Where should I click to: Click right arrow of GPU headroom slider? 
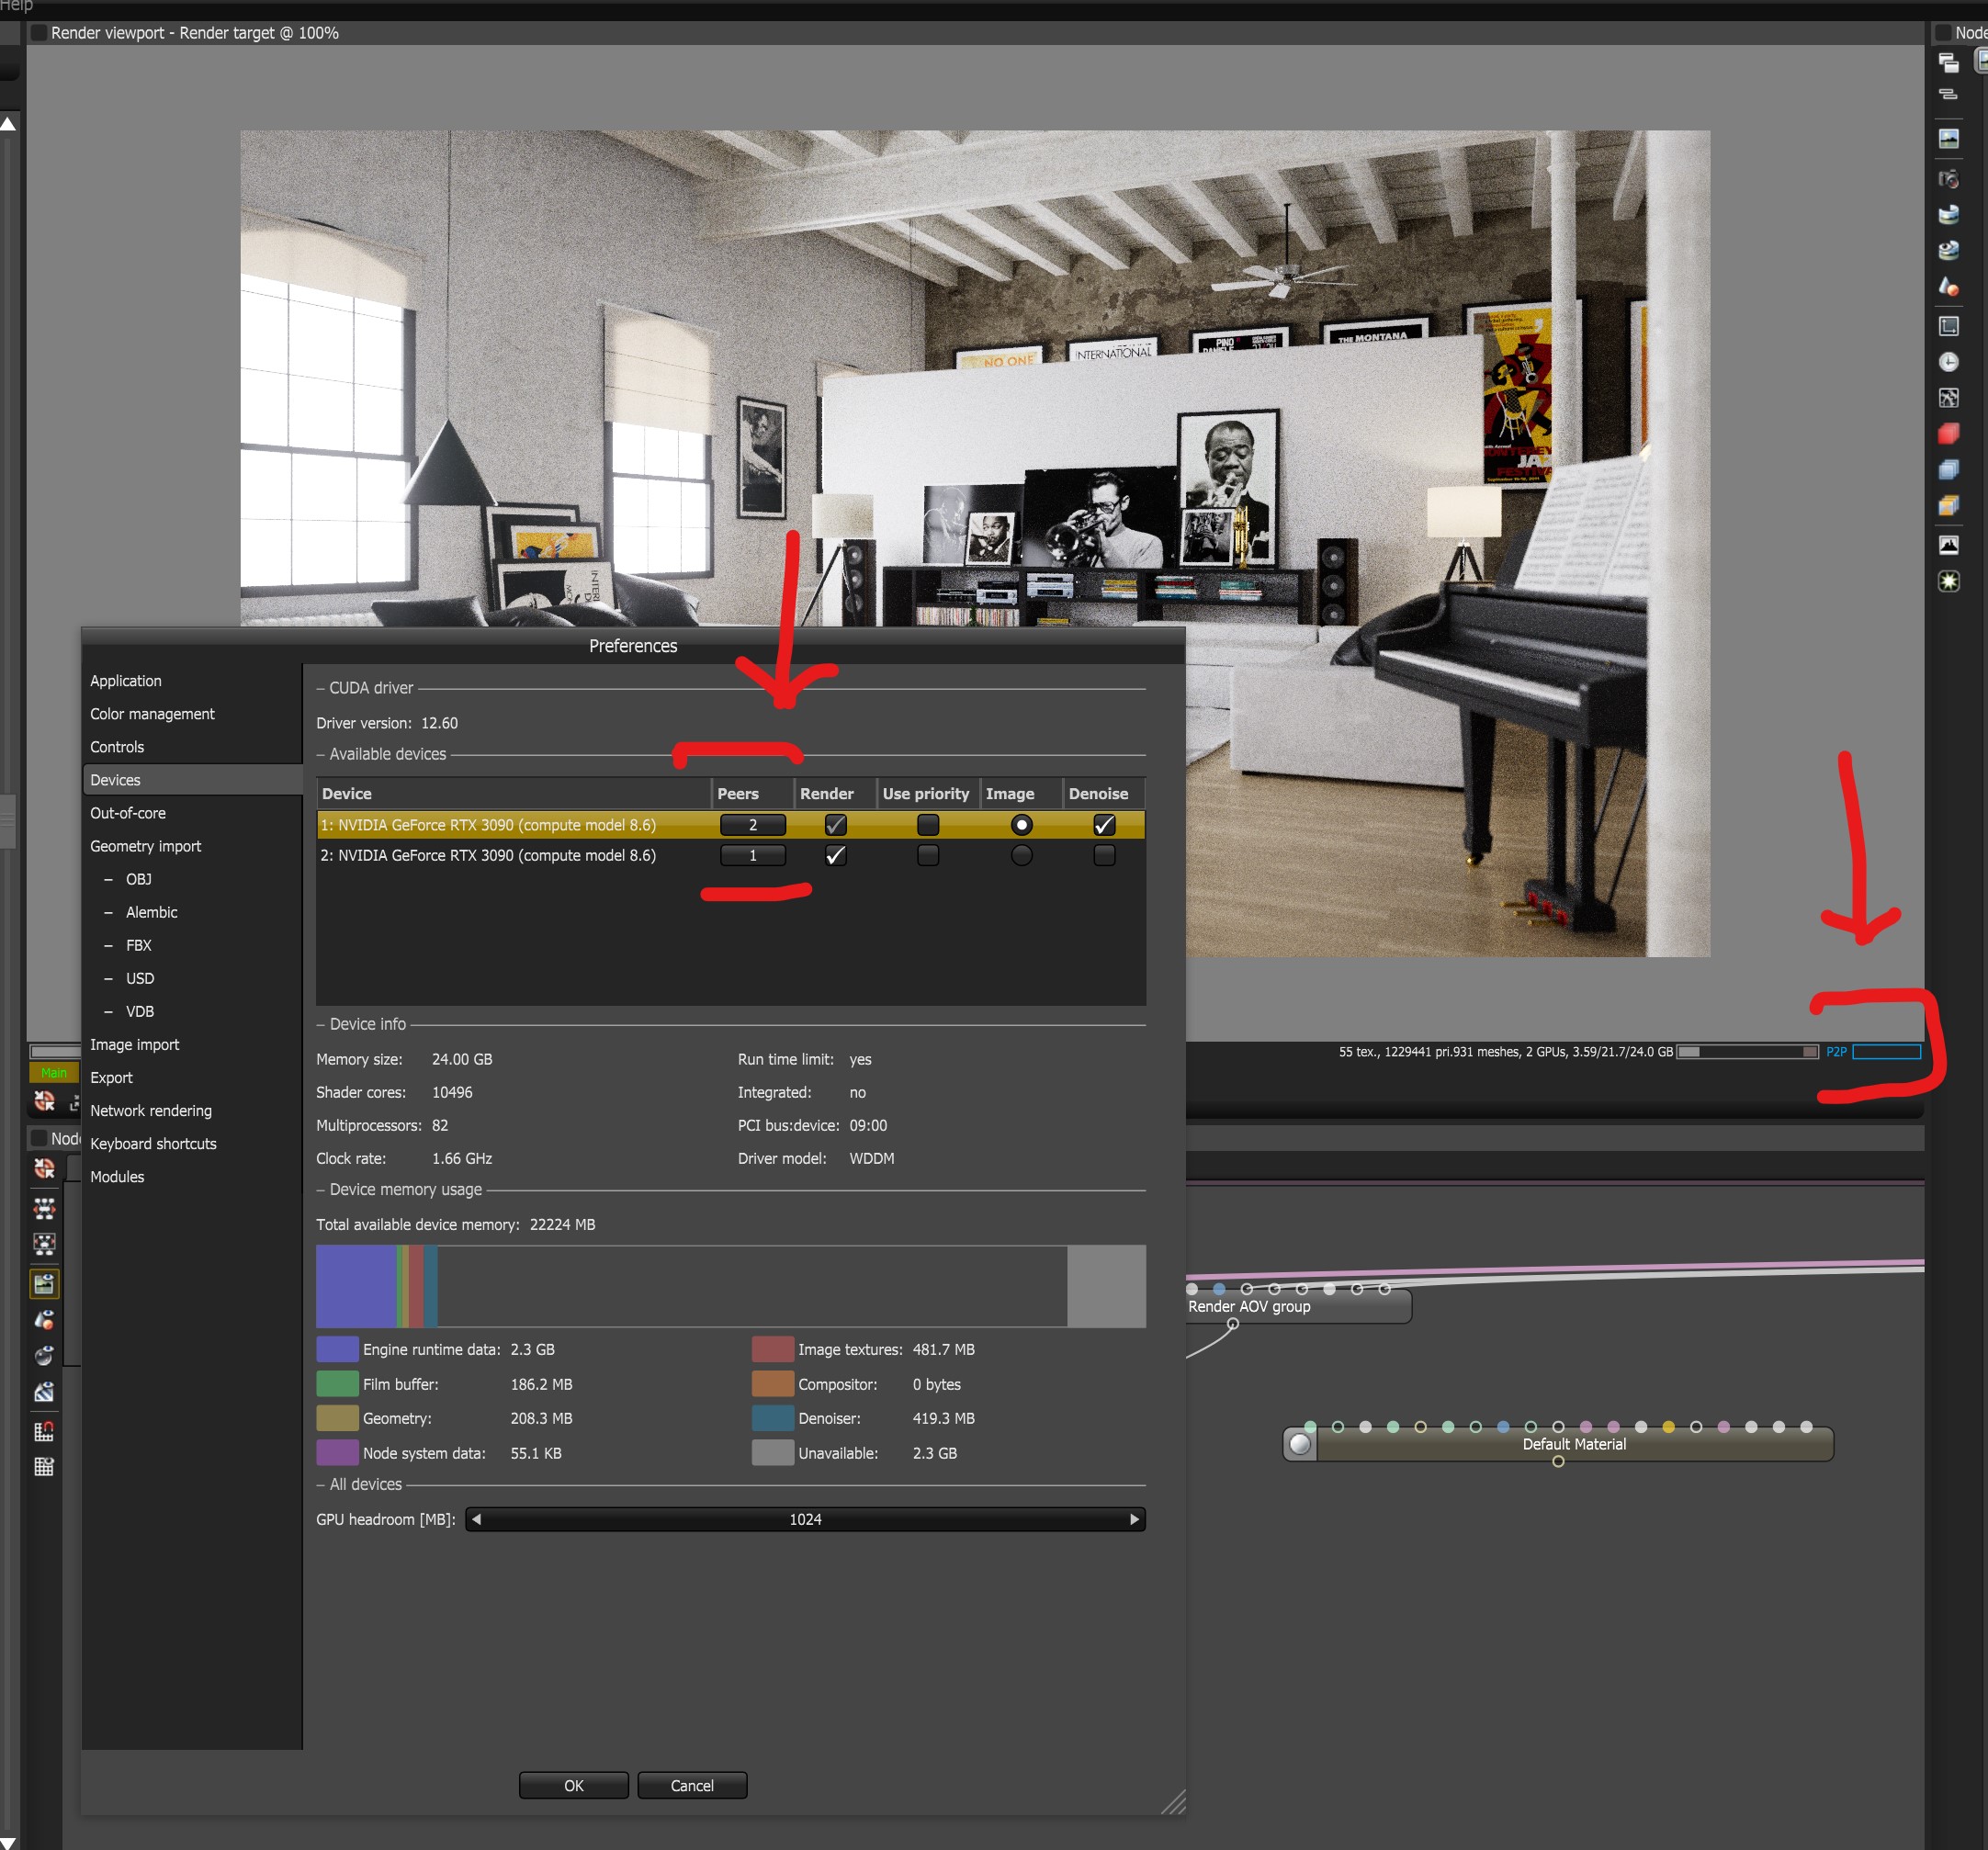click(1133, 1519)
